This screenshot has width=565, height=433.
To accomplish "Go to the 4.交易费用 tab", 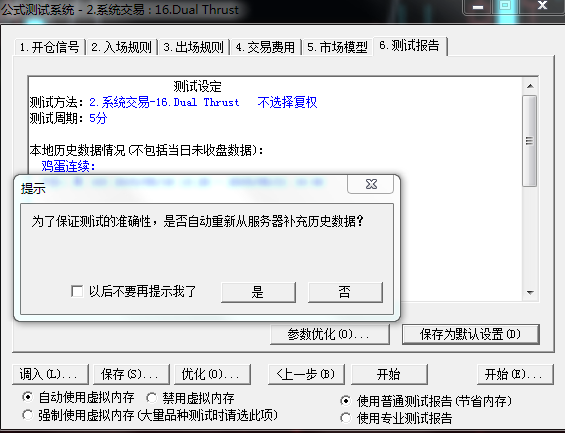I will pyautogui.click(x=266, y=47).
